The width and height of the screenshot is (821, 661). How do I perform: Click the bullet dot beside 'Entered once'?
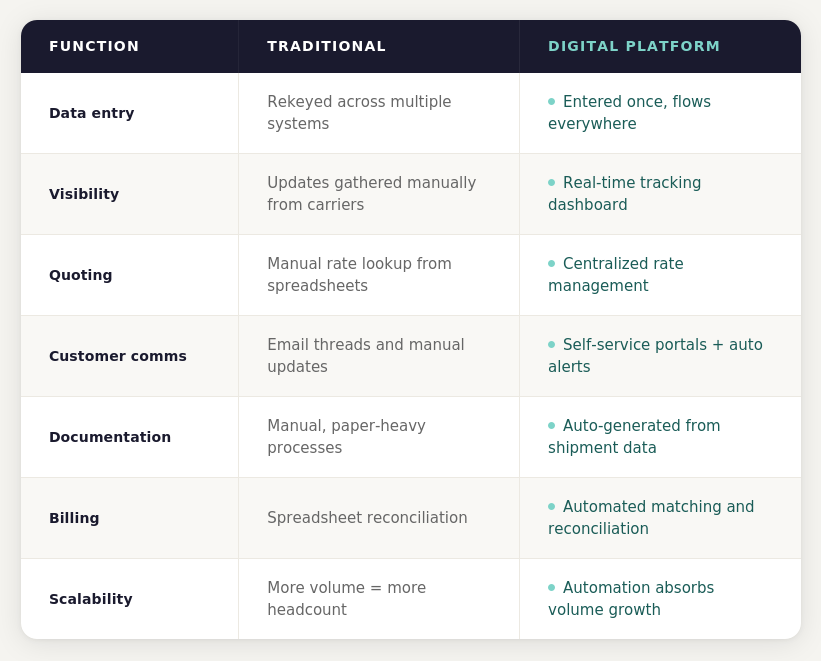point(551,102)
